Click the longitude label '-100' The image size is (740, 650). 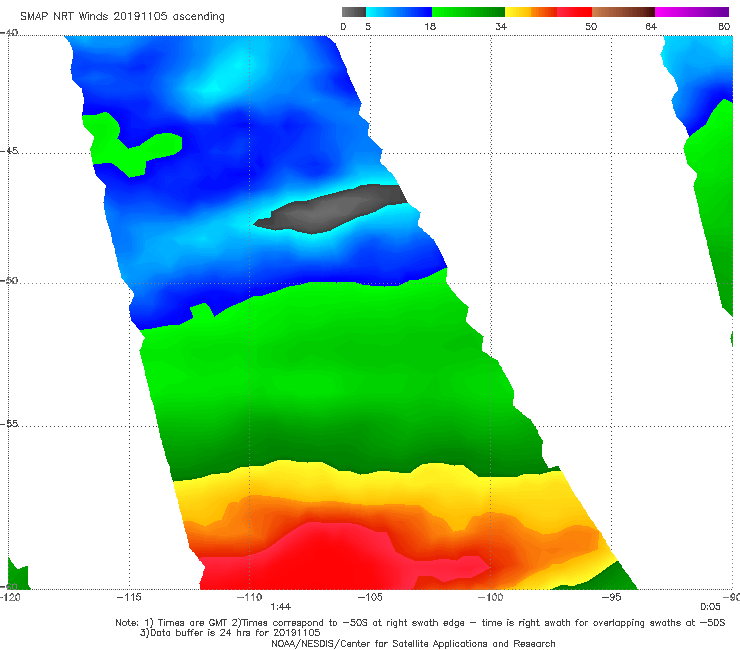490,597
